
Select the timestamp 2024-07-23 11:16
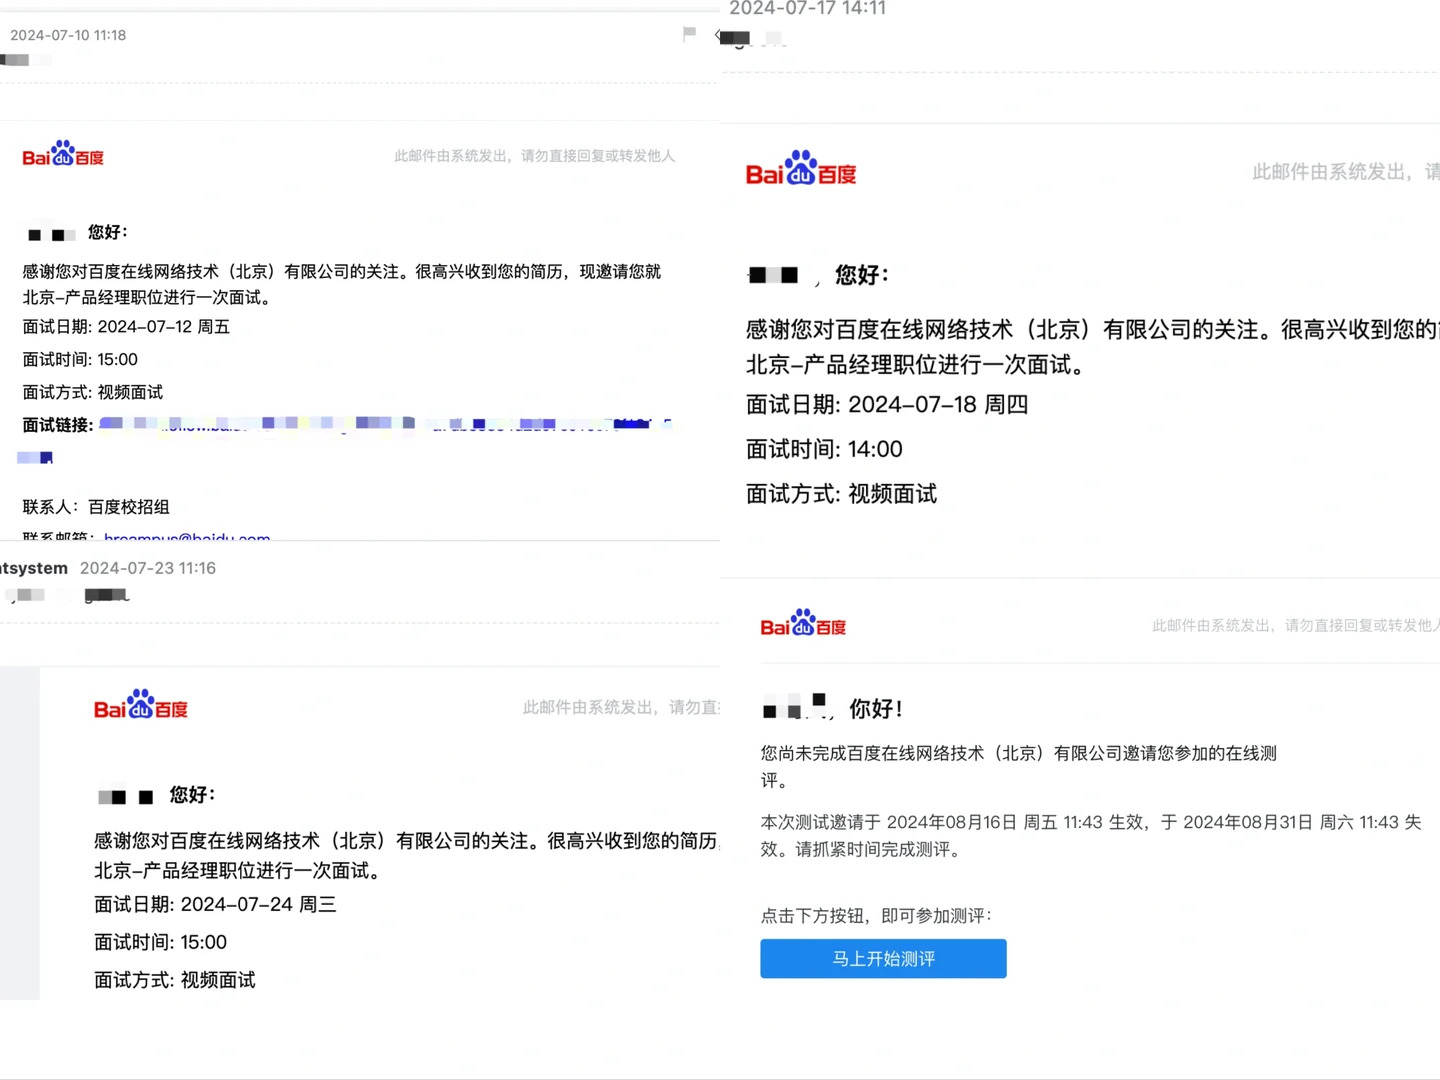(x=148, y=568)
